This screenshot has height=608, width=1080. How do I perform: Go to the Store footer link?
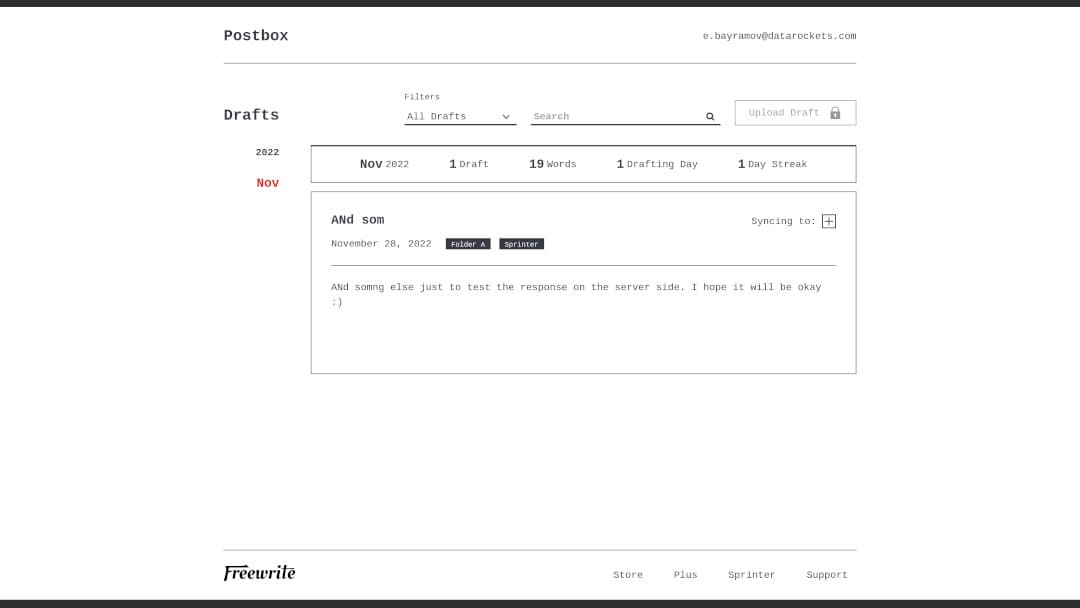pos(628,575)
